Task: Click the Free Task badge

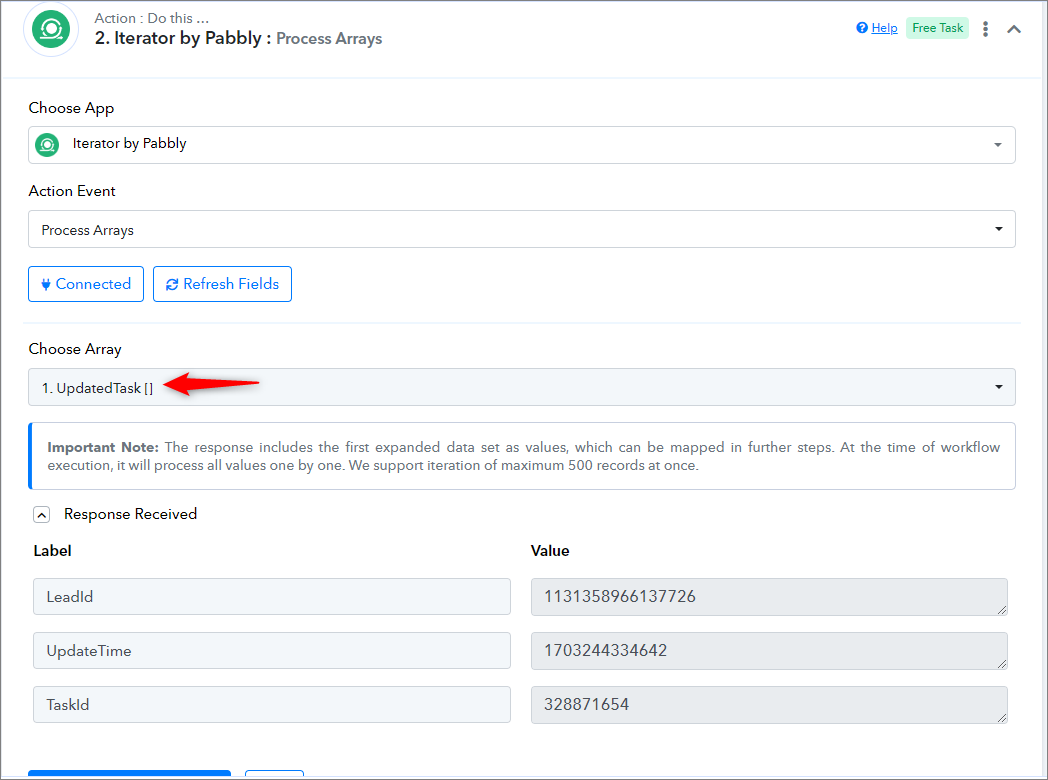Action: click(x=937, y=28)
